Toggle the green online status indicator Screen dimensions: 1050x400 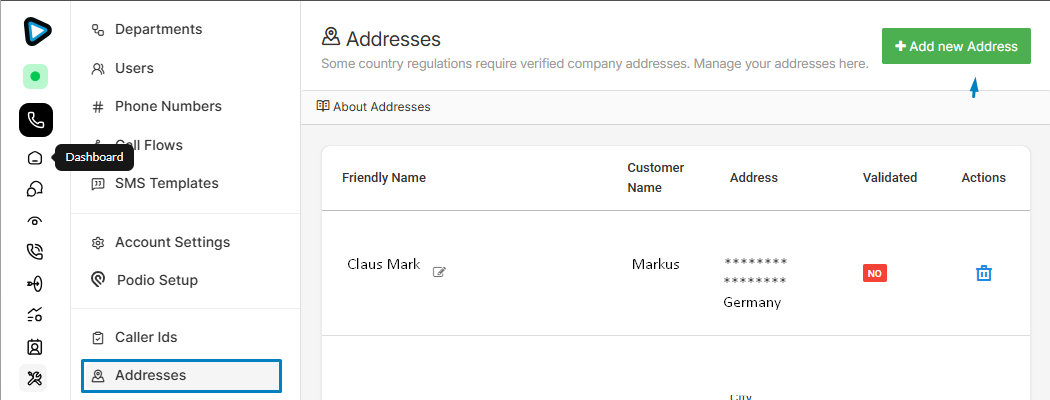pyautogui.click(x=35, y=76)
